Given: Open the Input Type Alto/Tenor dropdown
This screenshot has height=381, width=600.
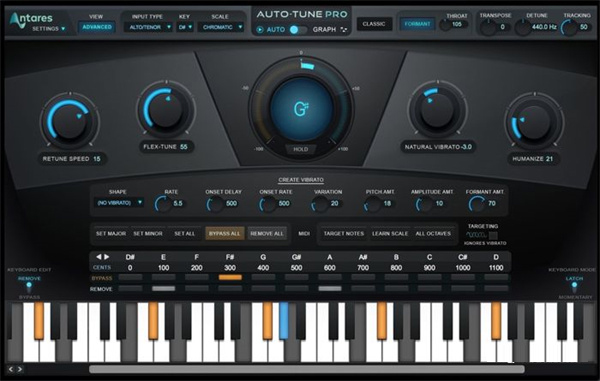Looking at the screenshot, I should (148, 27).
